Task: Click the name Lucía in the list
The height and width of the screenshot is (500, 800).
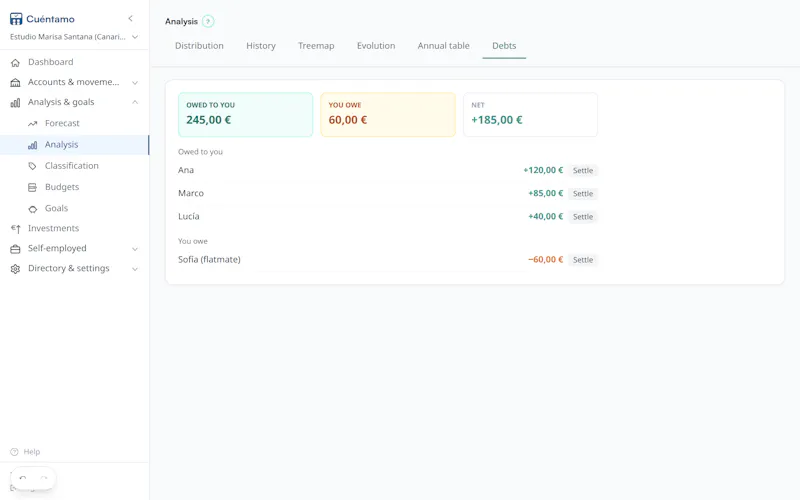Action: pyautogui.click(x=189, y=216)
